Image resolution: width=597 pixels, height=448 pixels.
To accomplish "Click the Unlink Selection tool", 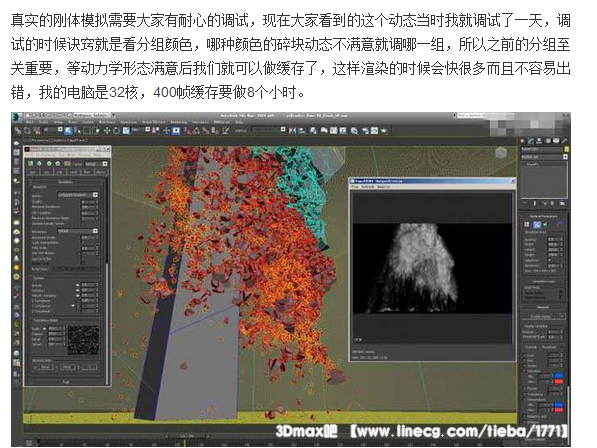I will coord(27,131).
